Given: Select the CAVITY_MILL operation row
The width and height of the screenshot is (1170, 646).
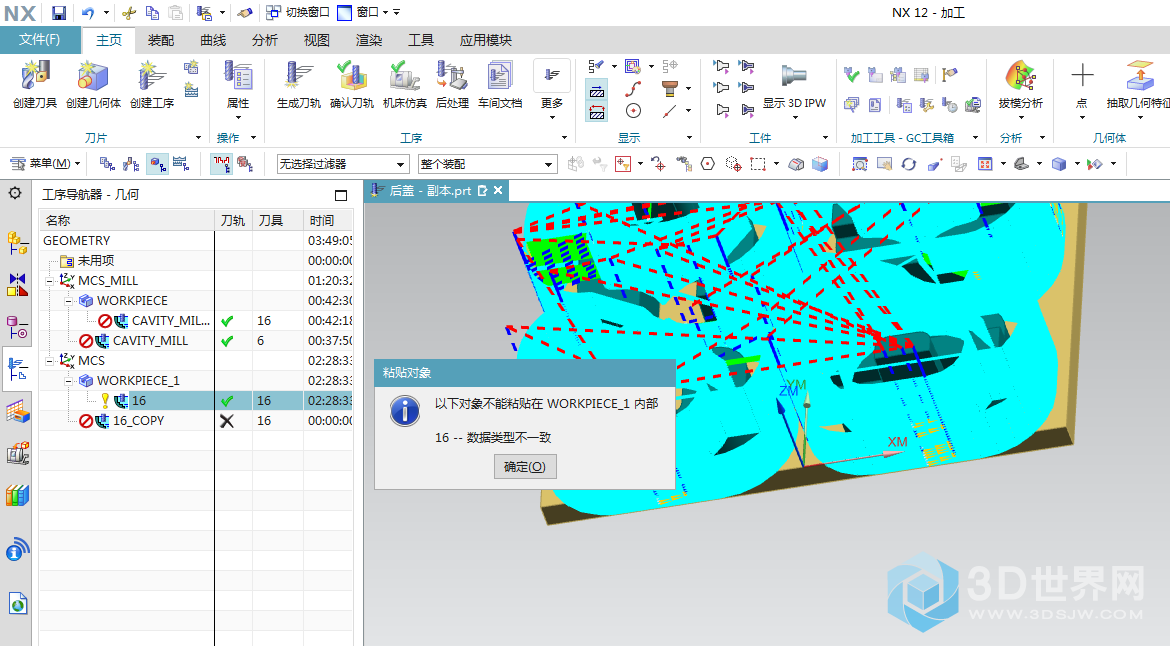Looking at the screenshot, I should (195, 341).
